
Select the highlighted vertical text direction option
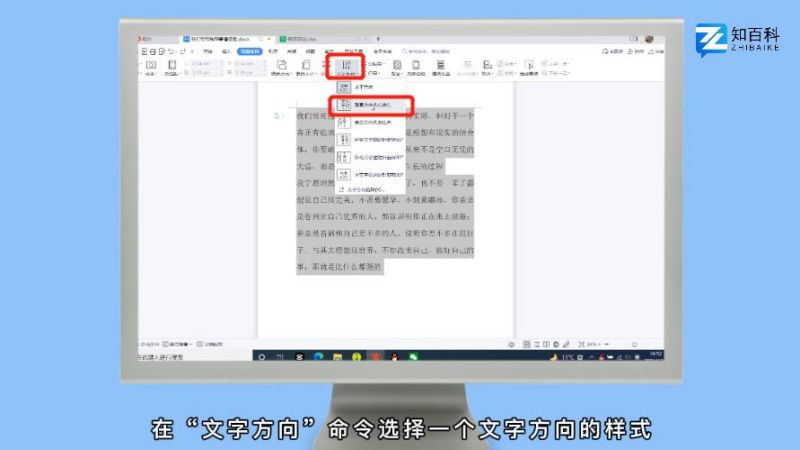pos(370,104)
